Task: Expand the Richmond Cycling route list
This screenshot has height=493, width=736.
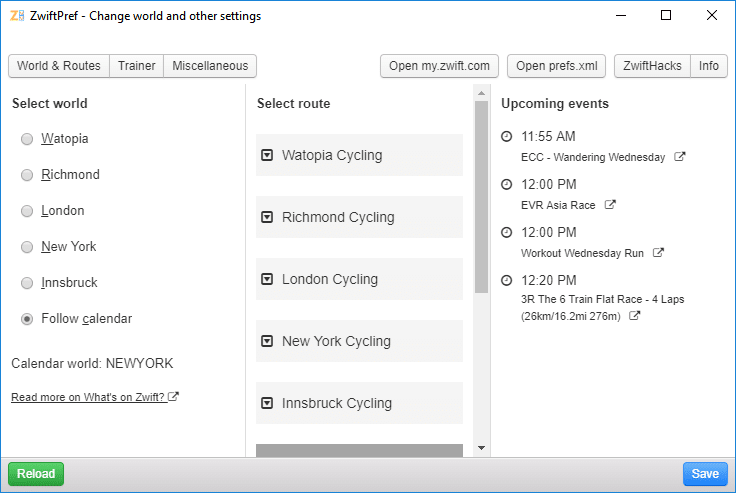Action: coord(359,217)
